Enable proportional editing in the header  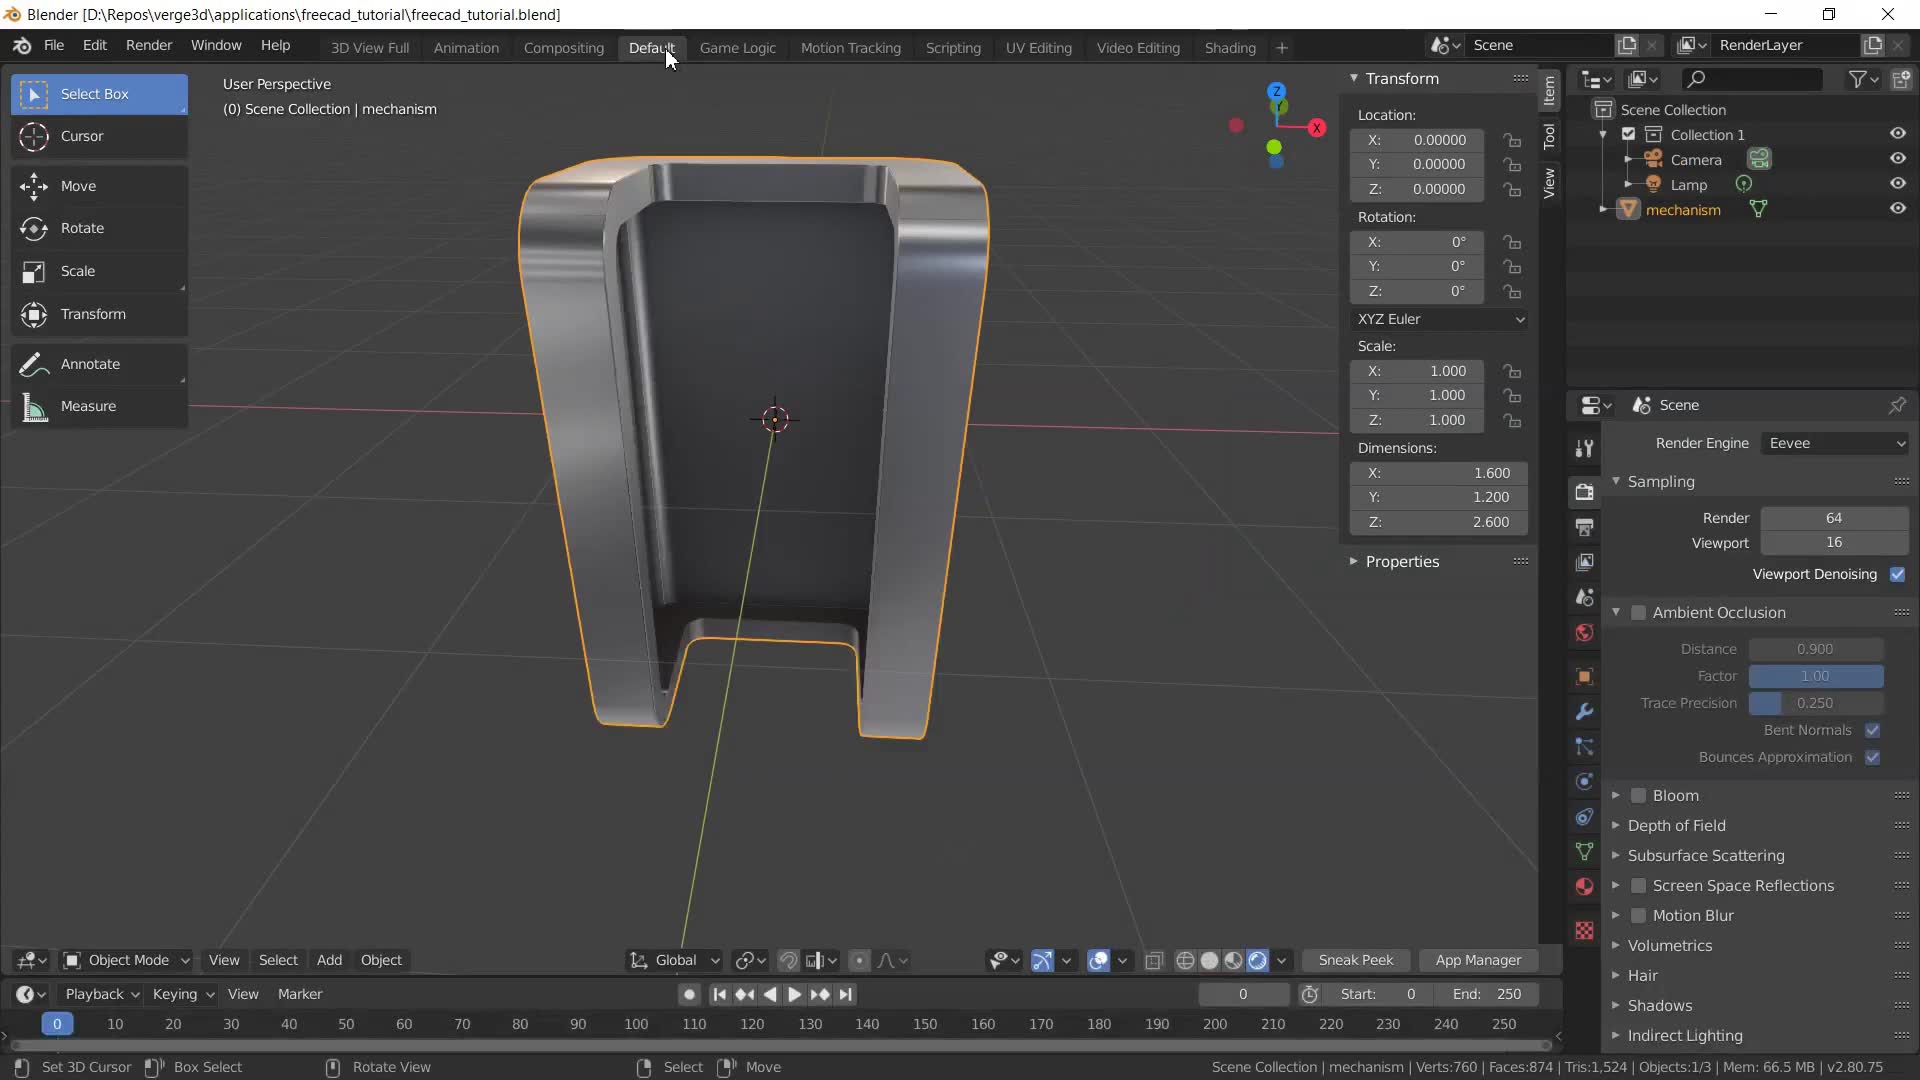(860, 960)
